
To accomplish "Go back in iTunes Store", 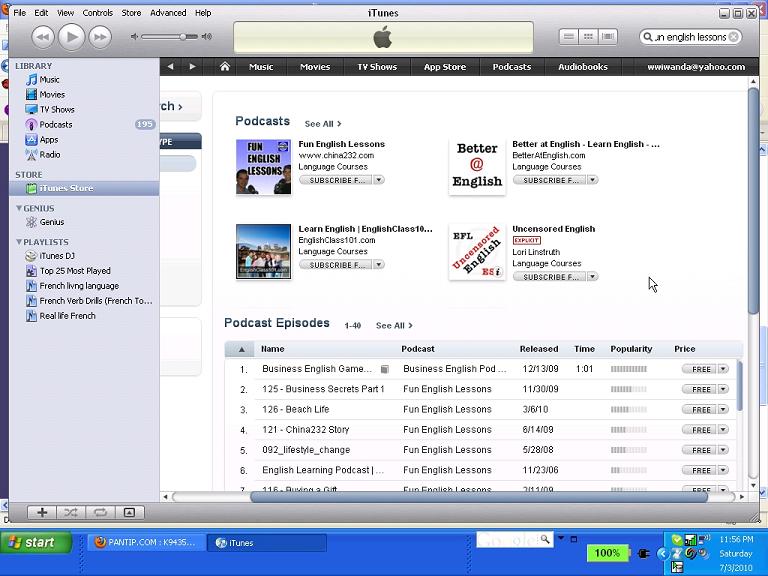I will (x=170, y=67).
